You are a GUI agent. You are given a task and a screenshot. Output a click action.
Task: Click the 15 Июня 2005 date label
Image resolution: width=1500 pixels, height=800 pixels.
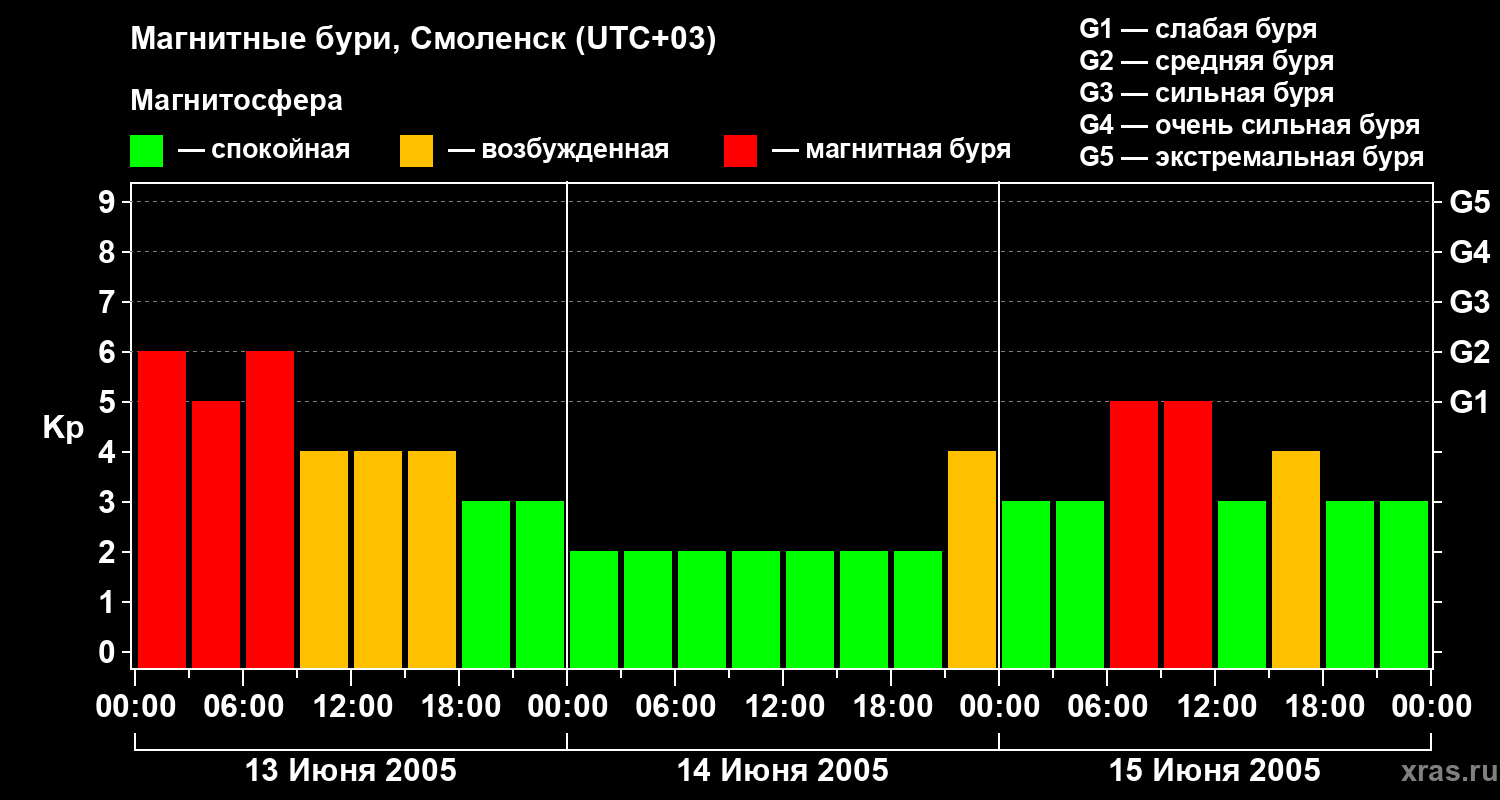coord(1215,771)
